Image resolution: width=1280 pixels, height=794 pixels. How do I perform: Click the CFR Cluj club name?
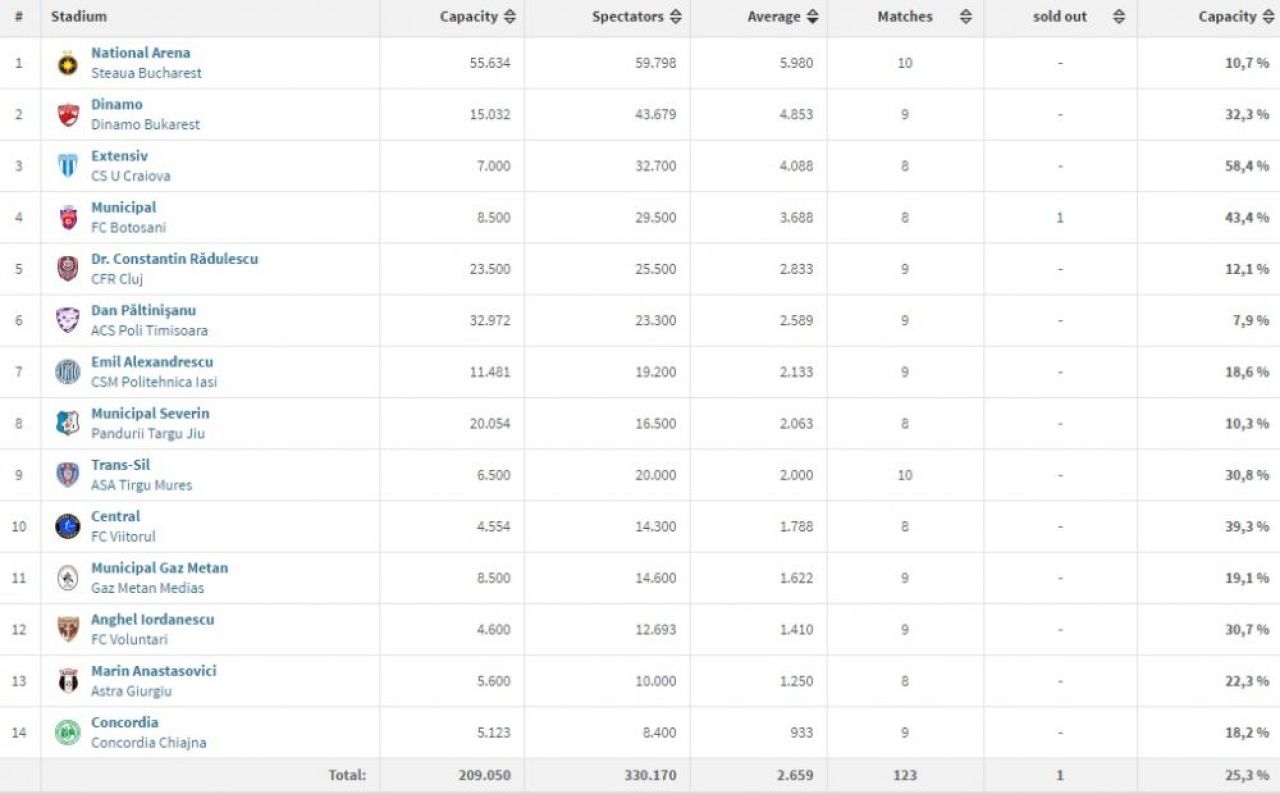[117, 279]
